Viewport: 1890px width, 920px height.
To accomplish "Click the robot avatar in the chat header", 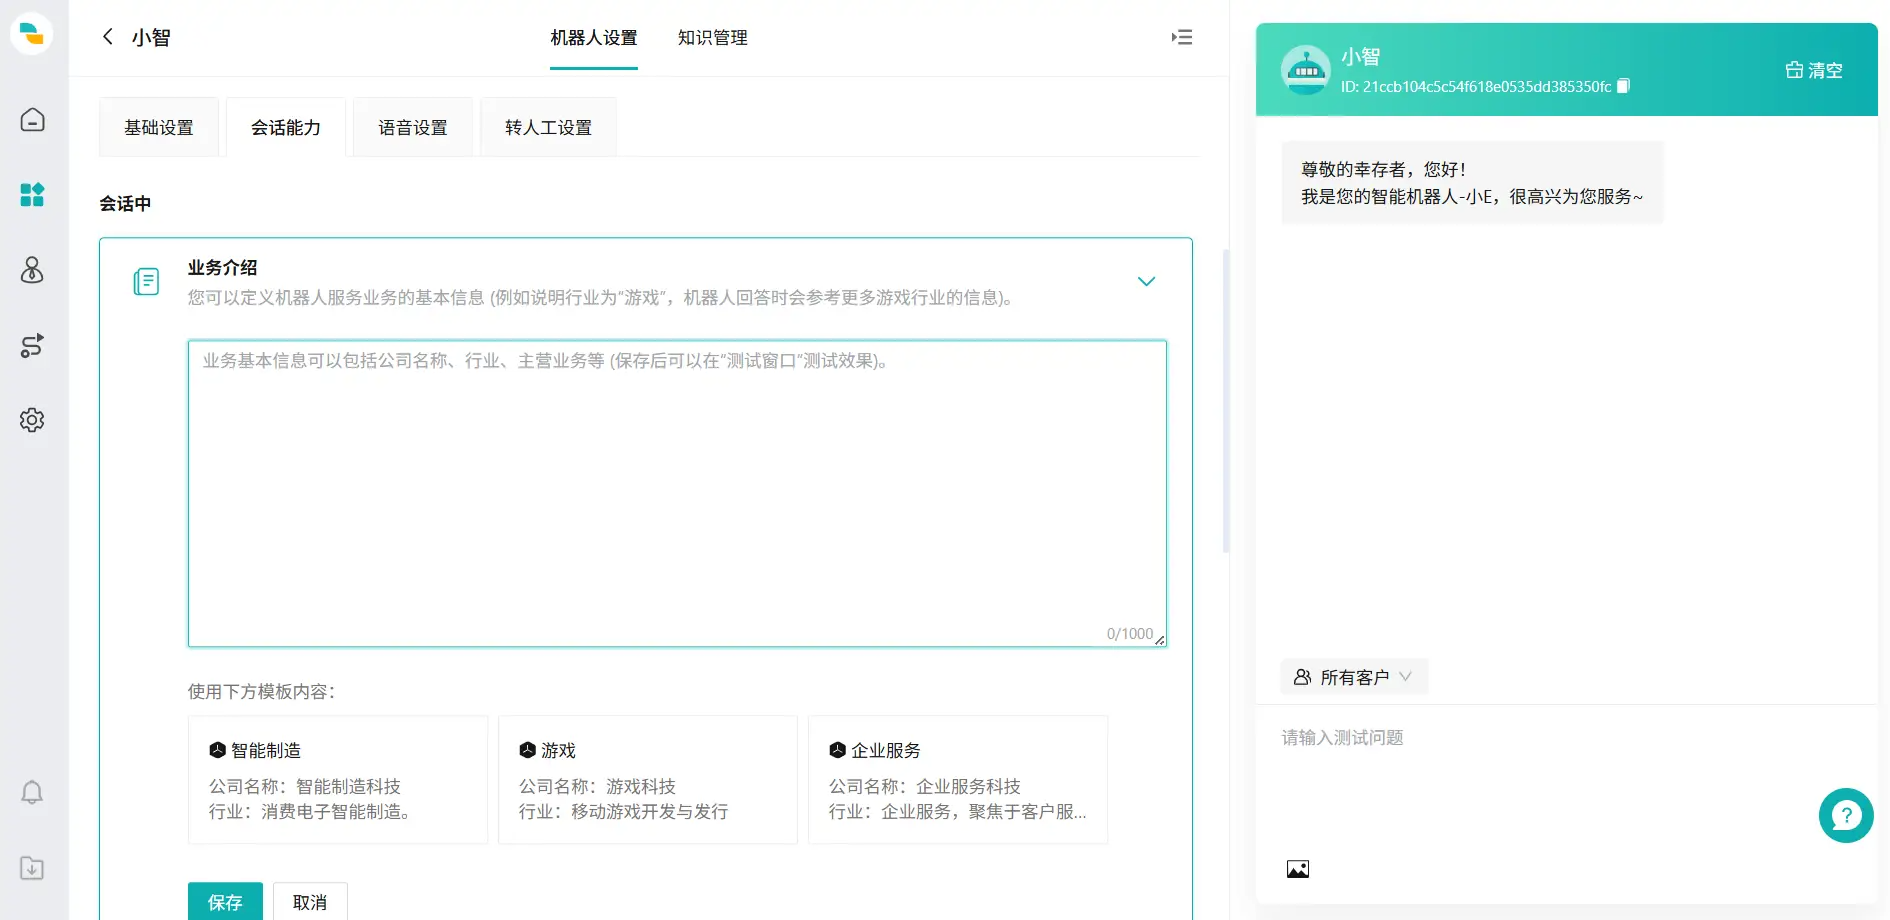I will [1306, 70].
